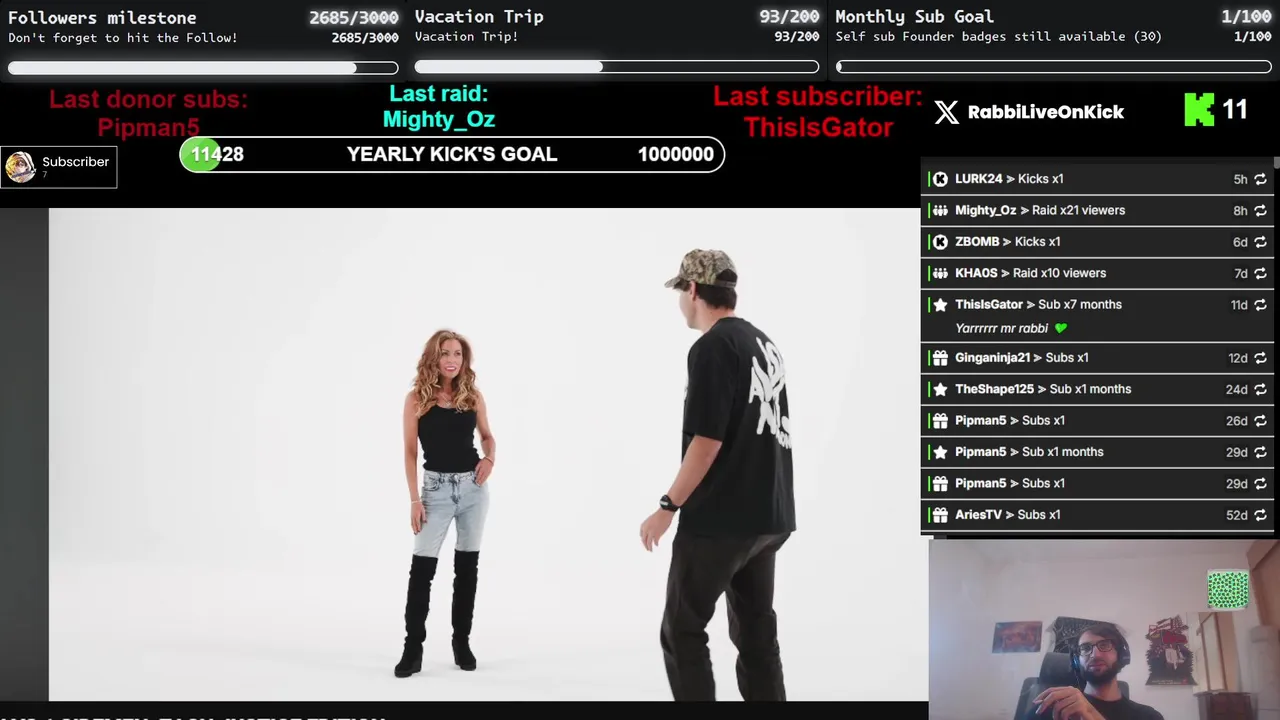Click the Followers milestone progress bar

click(x=203, y=68)
